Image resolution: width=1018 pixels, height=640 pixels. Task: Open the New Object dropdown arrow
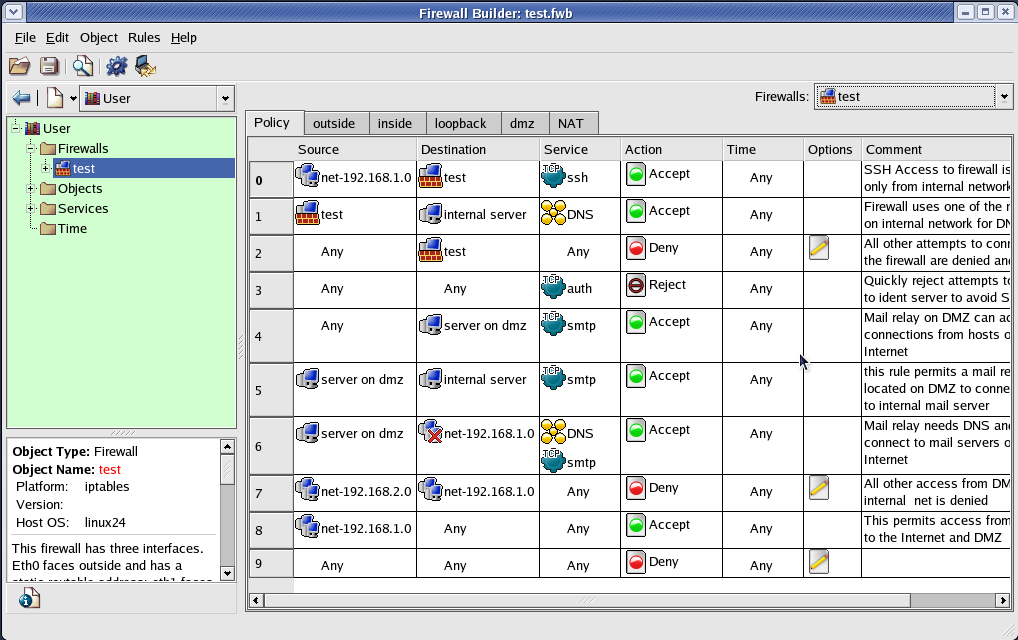73,99
